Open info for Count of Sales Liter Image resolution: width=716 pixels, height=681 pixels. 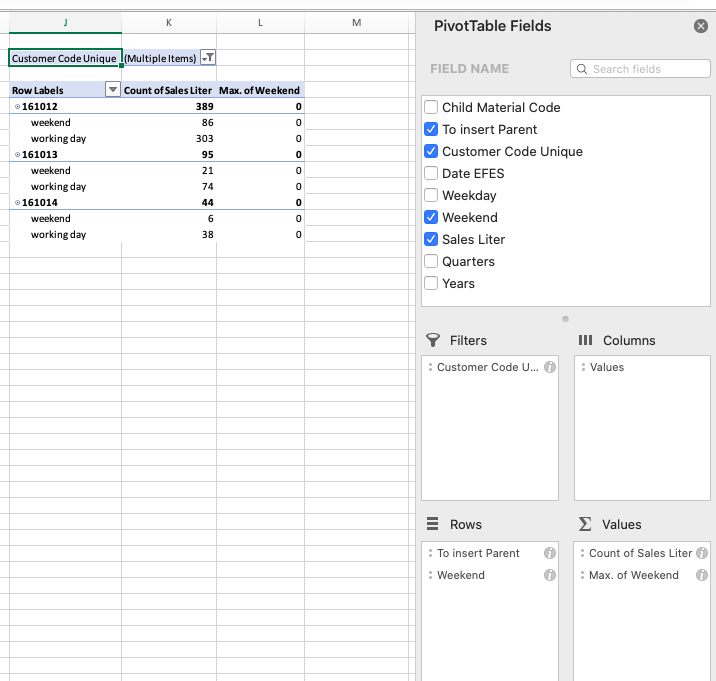702,553
